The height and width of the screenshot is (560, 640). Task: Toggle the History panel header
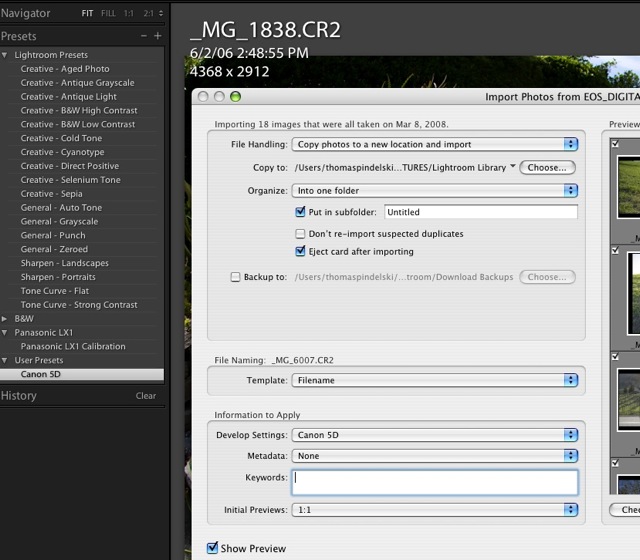click(18, 396)
